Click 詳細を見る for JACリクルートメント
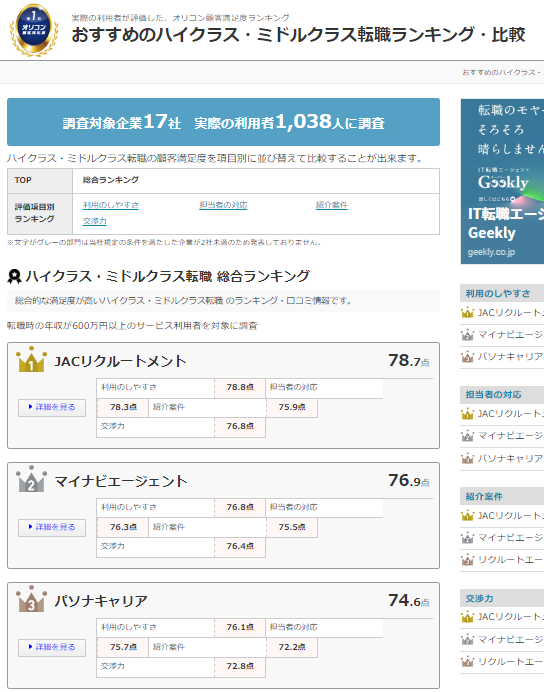 click(52, 407)
